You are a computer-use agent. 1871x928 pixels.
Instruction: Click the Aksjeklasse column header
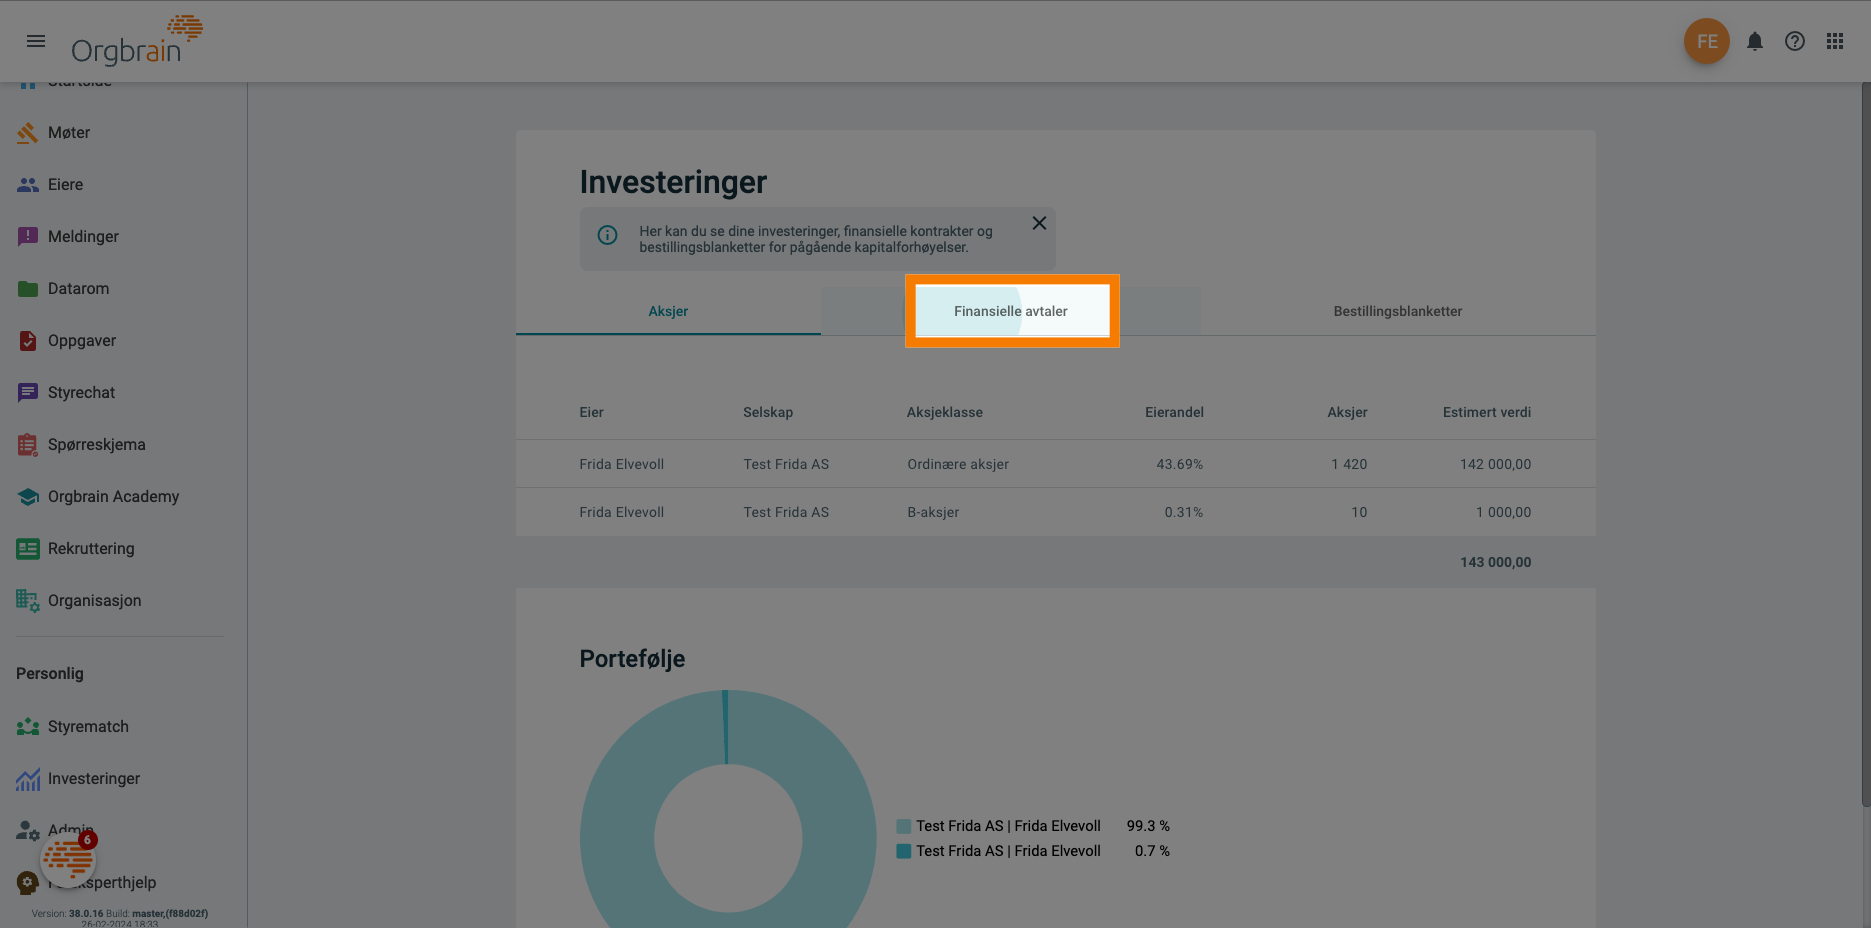coord(944,412)
